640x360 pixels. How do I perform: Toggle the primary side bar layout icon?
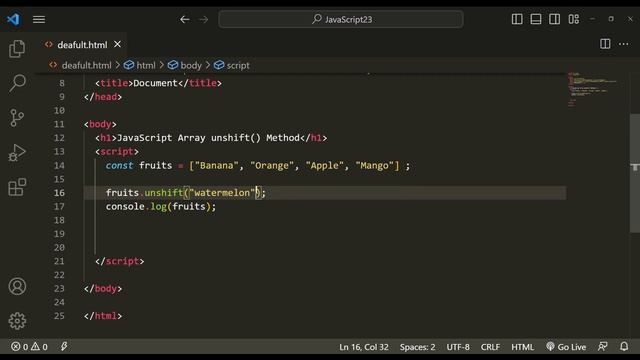(517, 19)
